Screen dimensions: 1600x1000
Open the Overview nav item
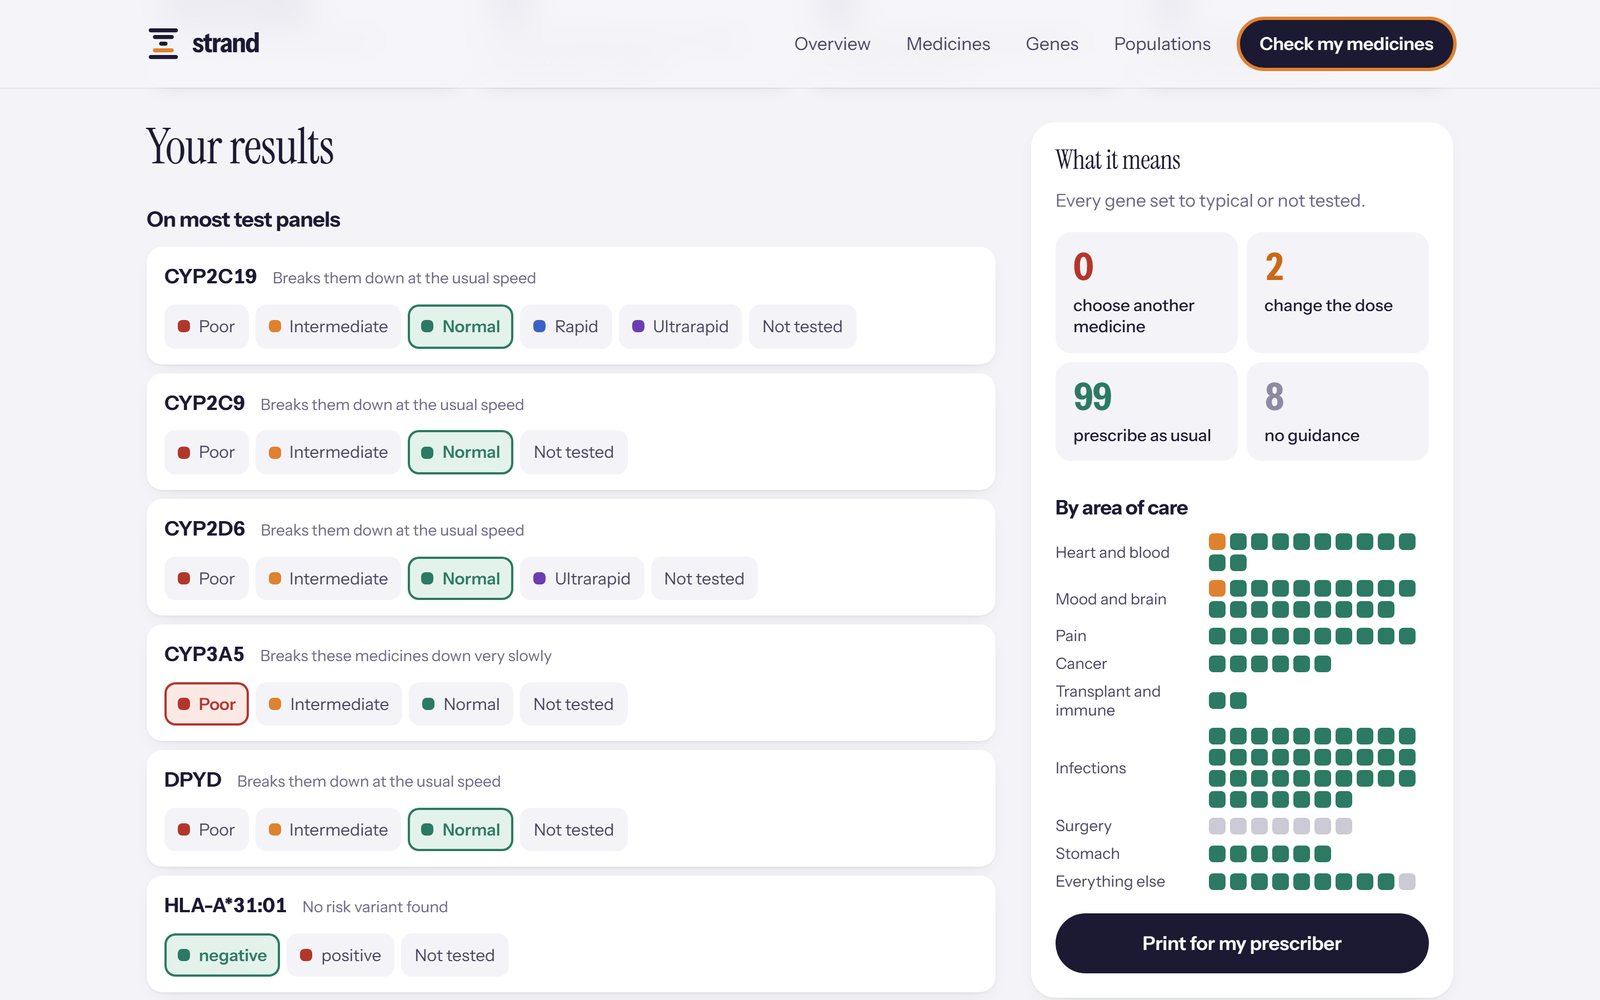tap(832, 44)
